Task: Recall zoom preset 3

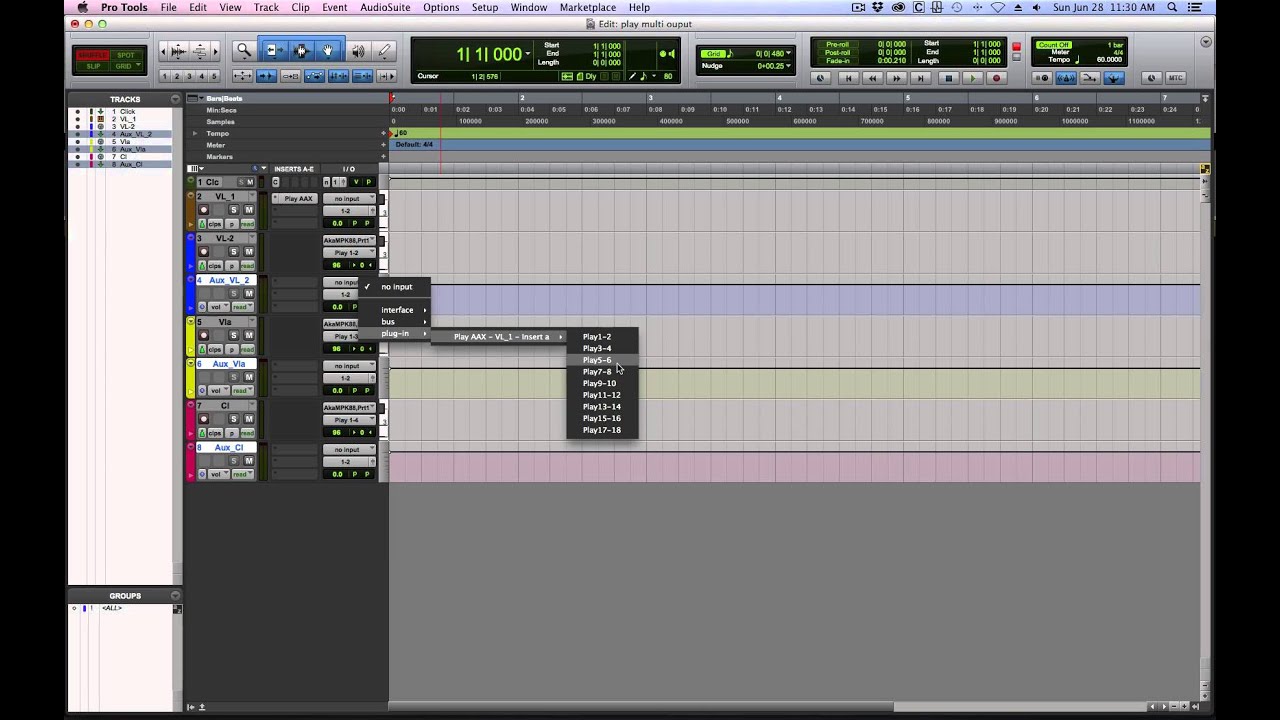Action: [189, 76]
